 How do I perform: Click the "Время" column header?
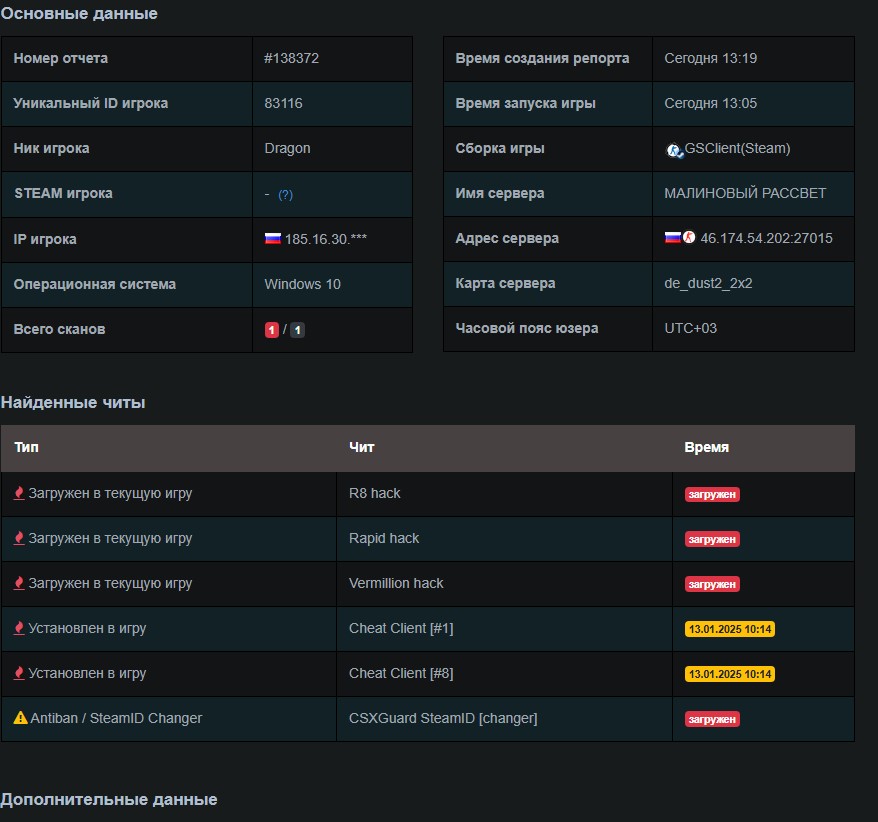pyautogui.click(x=706, y=447)
